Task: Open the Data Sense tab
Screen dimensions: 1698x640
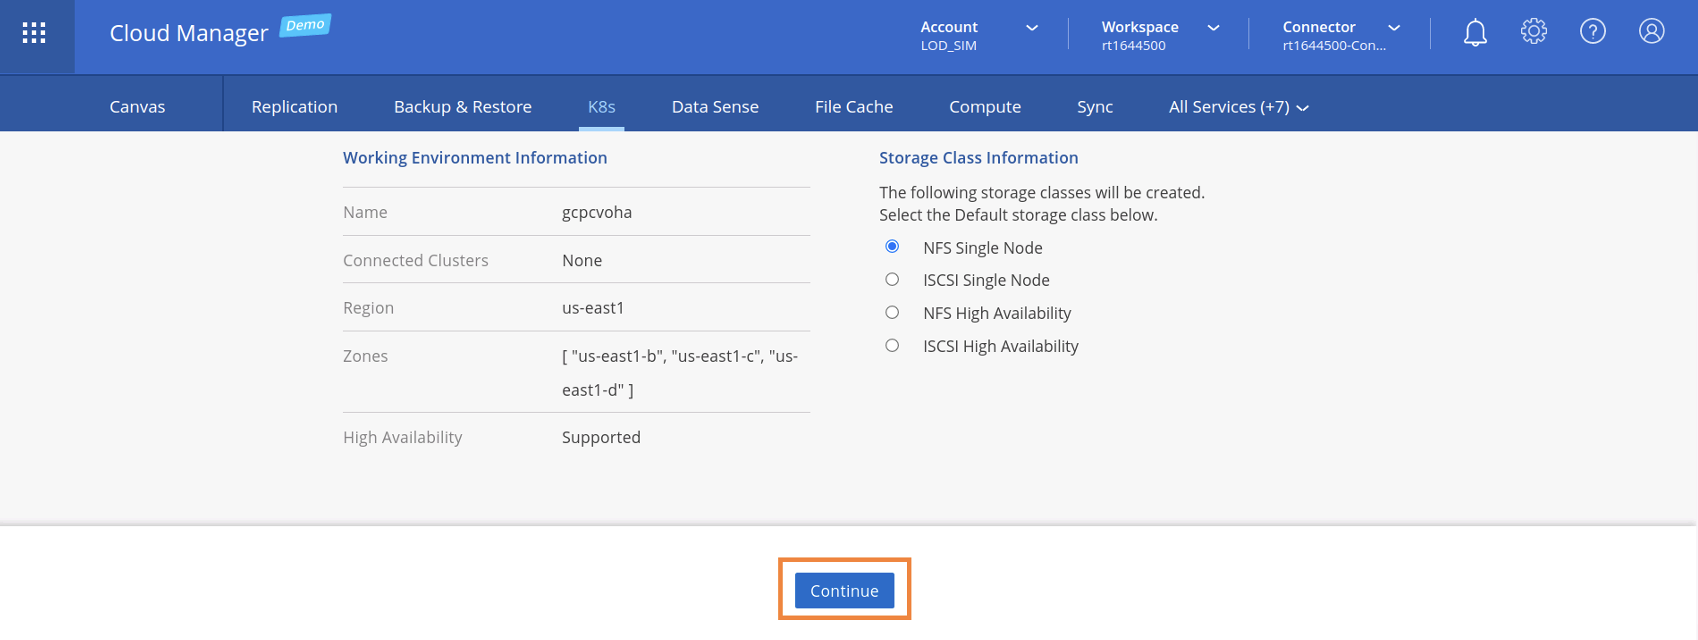Action: (x=715, y=107)
